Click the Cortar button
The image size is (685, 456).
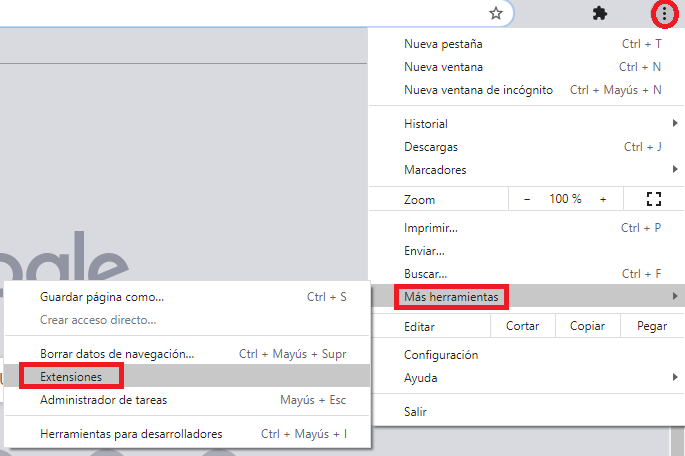[522, 326]
